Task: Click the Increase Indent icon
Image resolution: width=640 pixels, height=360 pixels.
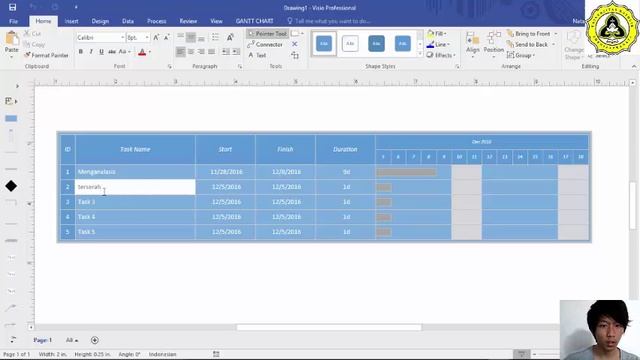Action: click(236, 52)
